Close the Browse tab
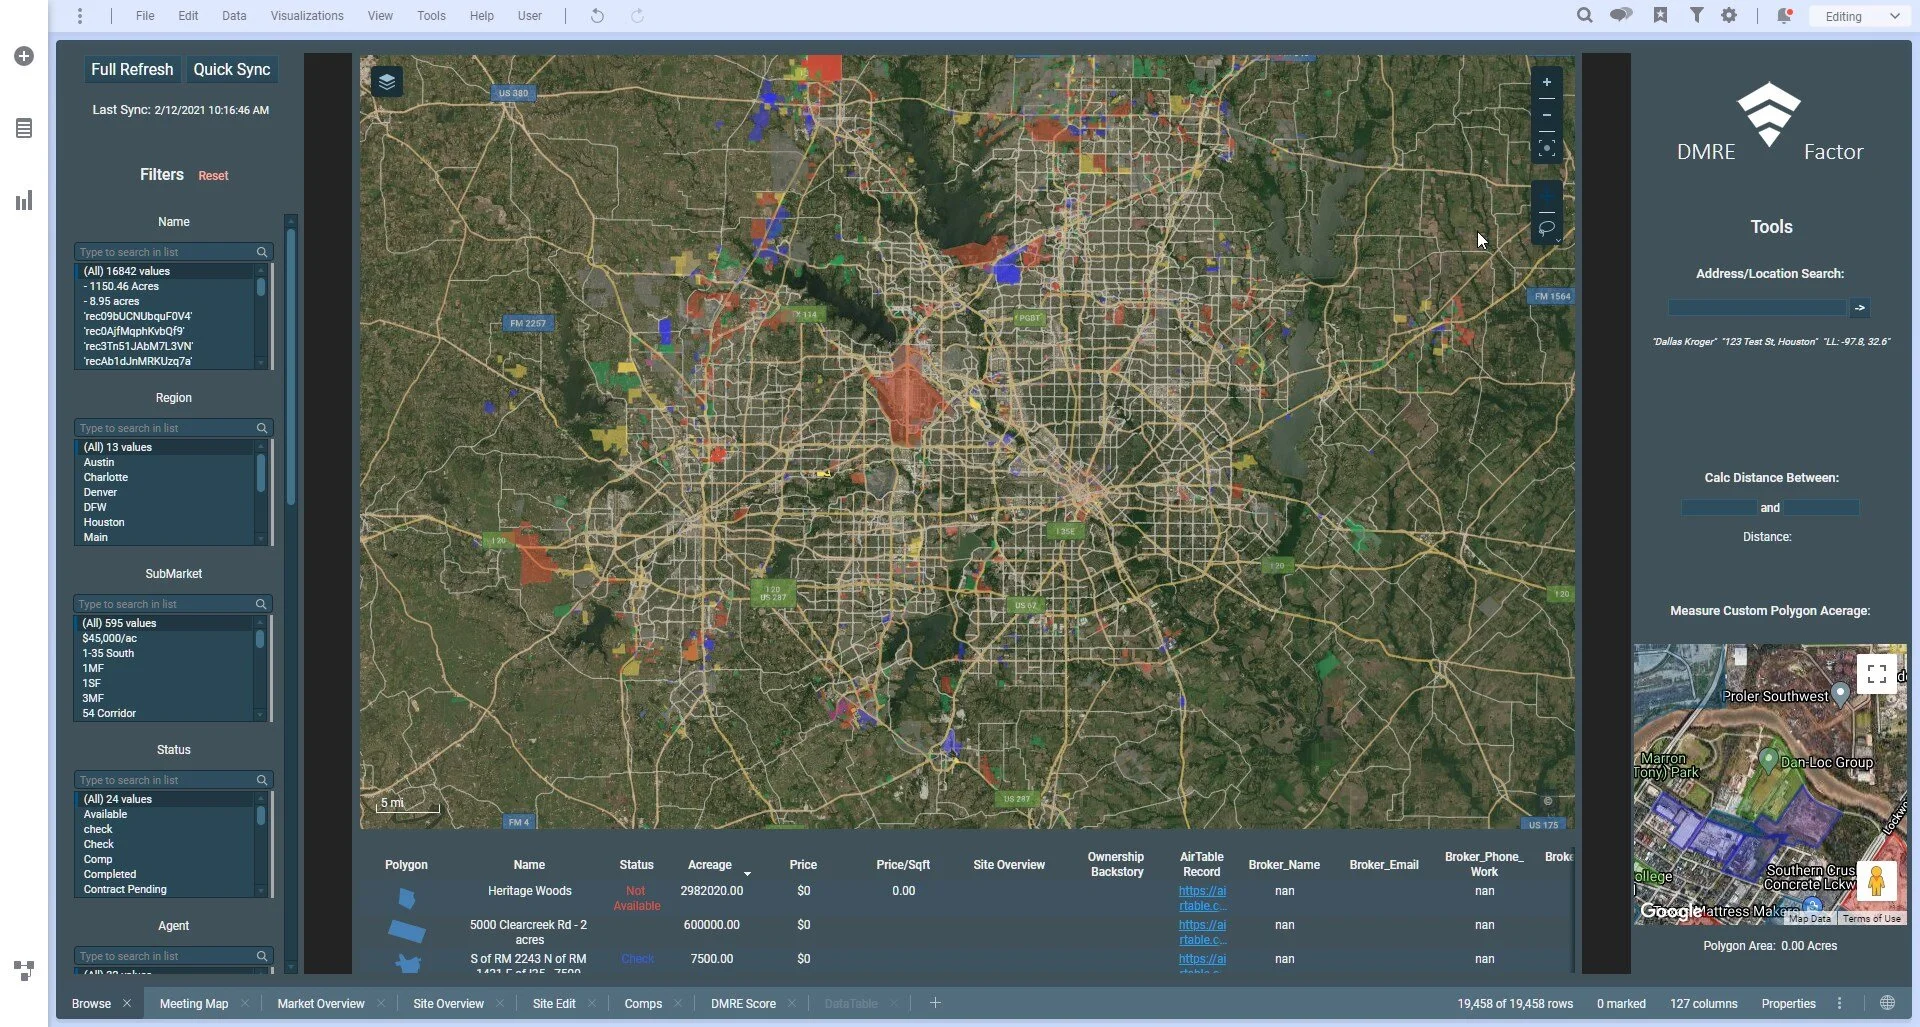Screen dimensions: 1920x1027 coord(127,1003)
